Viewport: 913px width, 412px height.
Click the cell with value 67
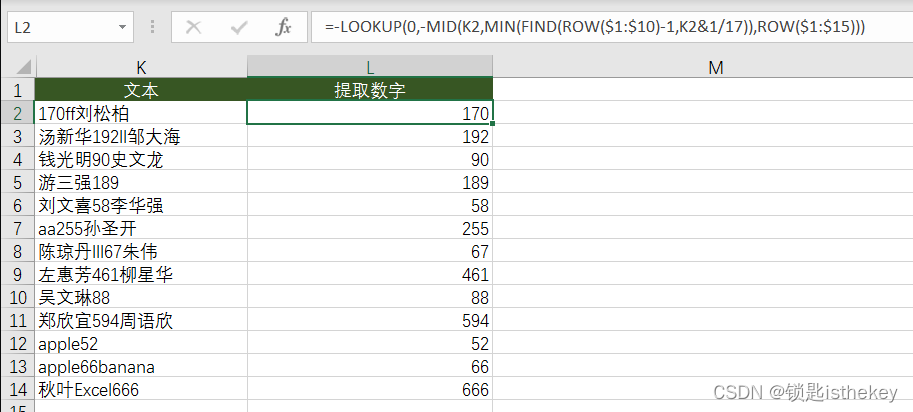click(x=370, y=251)
